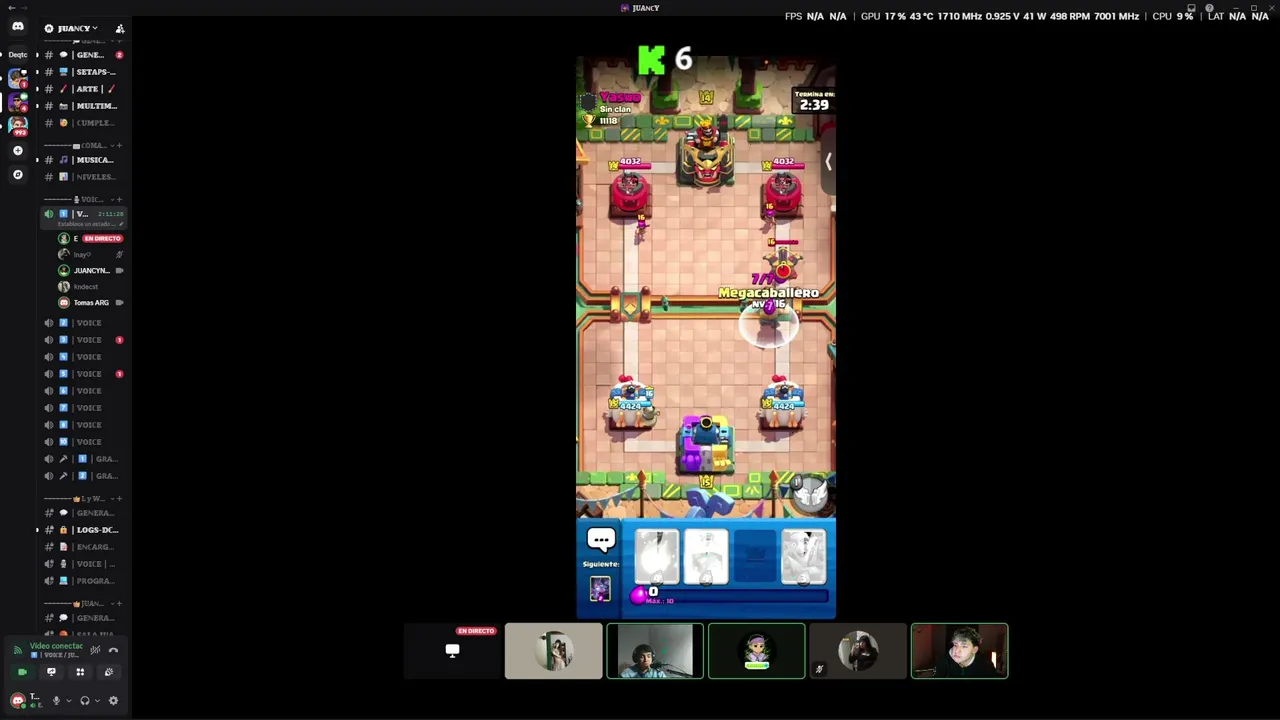Image resolution: width=1280 pixels, height=720 pixels.
Task: Click the green voice connection signal icon
Action: click(17, 650)
